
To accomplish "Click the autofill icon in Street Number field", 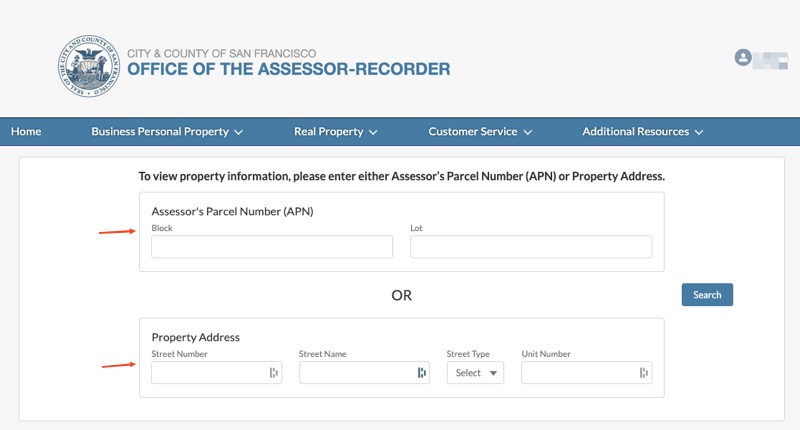I will pos(273,373).
